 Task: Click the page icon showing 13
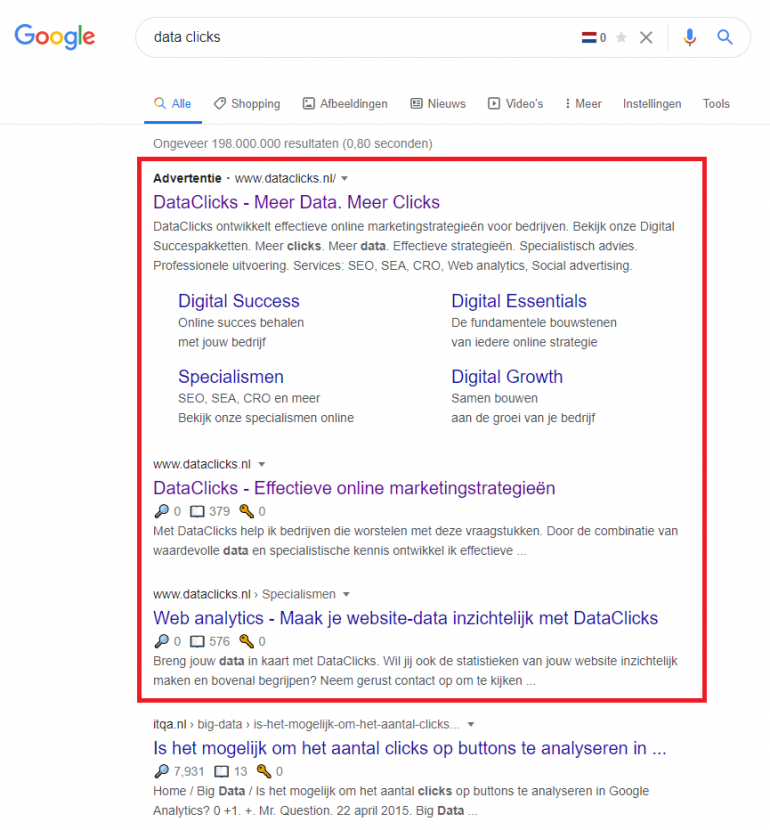coord(221,772)
